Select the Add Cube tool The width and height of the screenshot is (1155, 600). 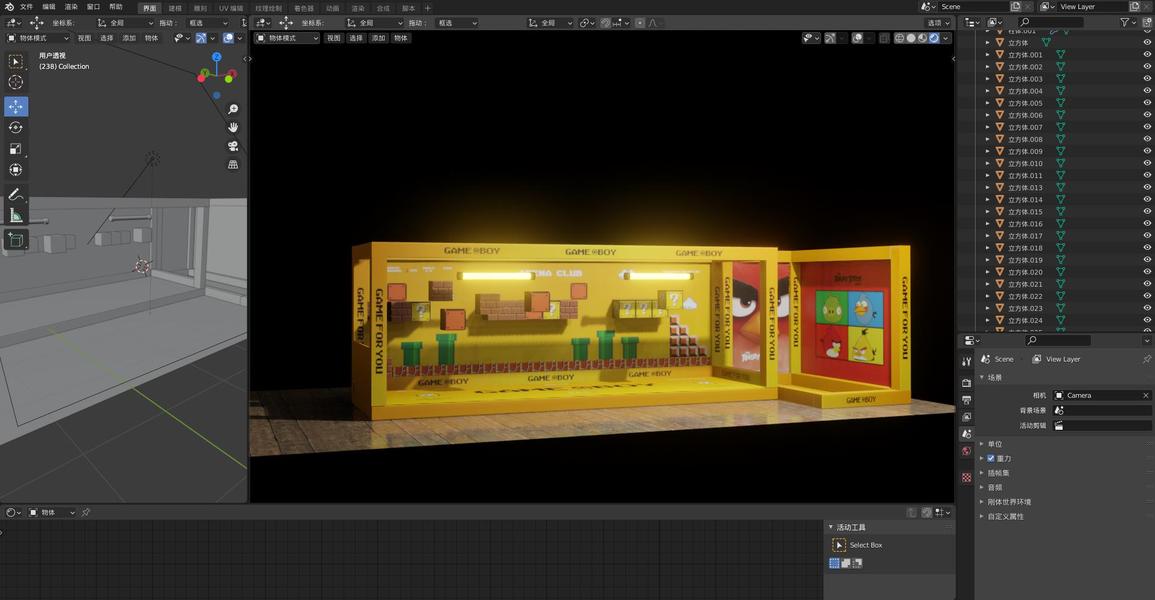15,239
